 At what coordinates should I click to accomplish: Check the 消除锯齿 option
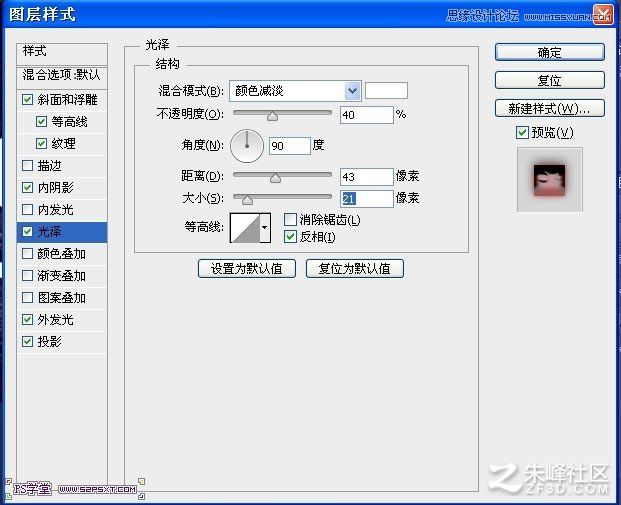coord(290,219)
